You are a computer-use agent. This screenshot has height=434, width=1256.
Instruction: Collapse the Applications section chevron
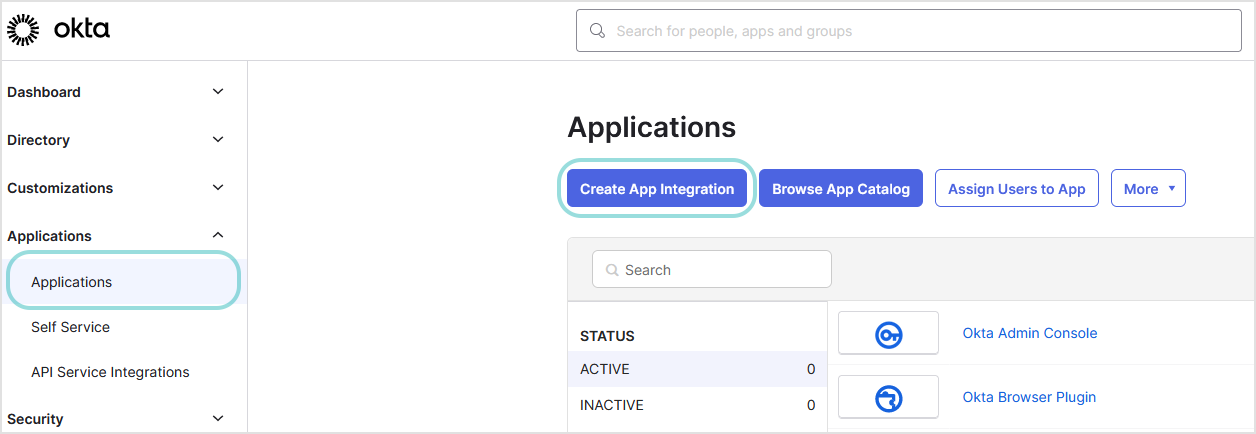click(218, 236)
